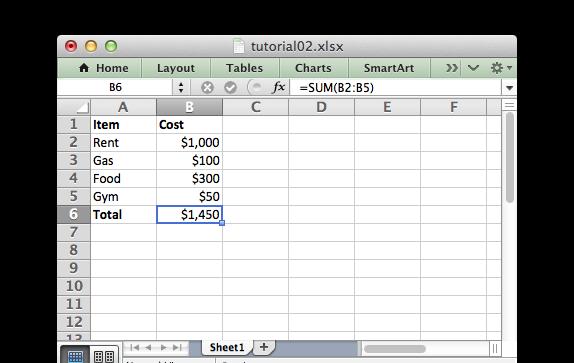Confirm formula with the checkmark icon

(230, 88)
